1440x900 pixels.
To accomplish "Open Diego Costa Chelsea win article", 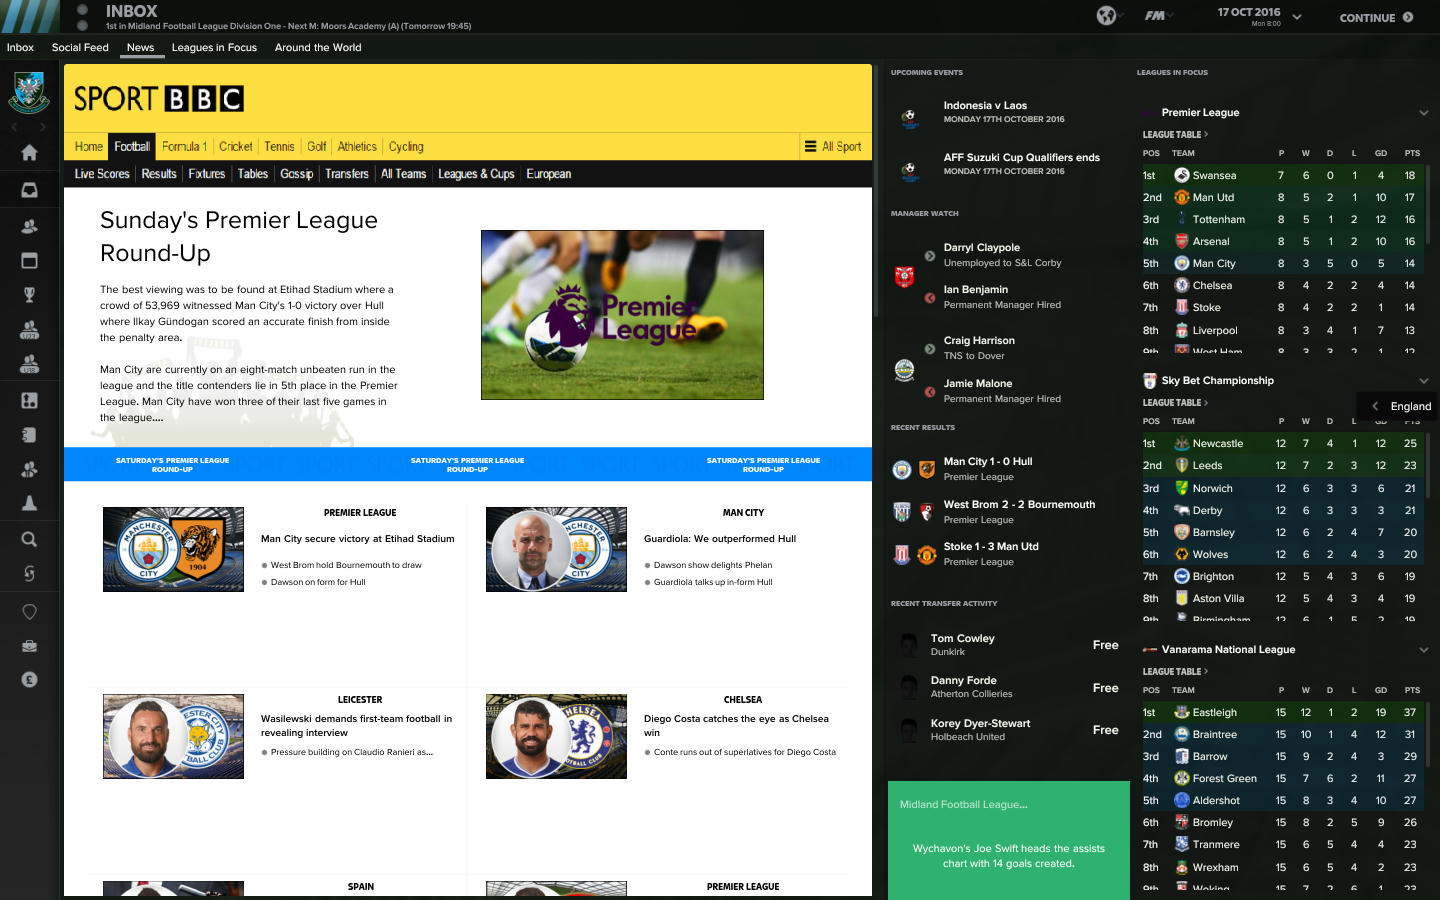I will (736, 726).
